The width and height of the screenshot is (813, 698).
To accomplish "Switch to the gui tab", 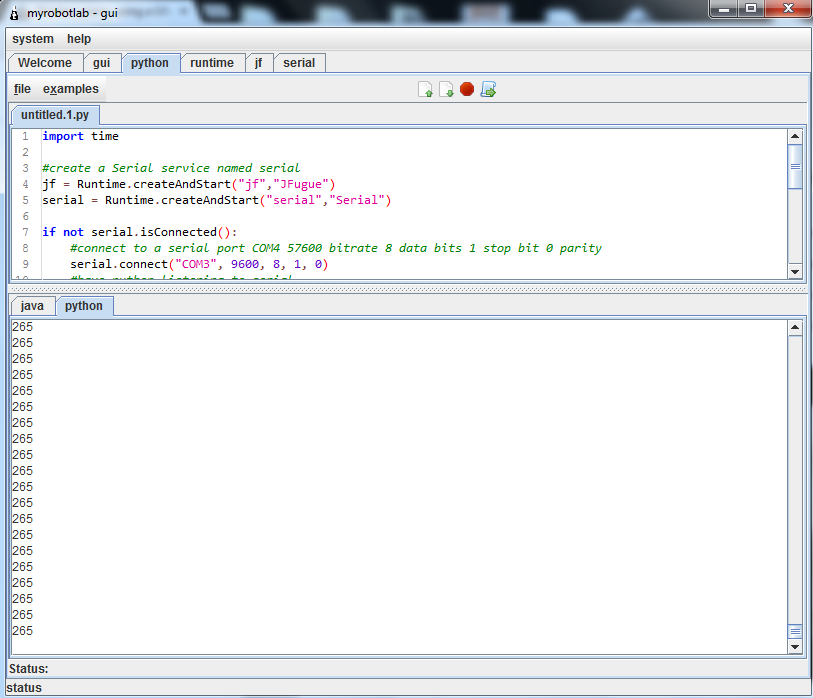I will coord(101,63).
